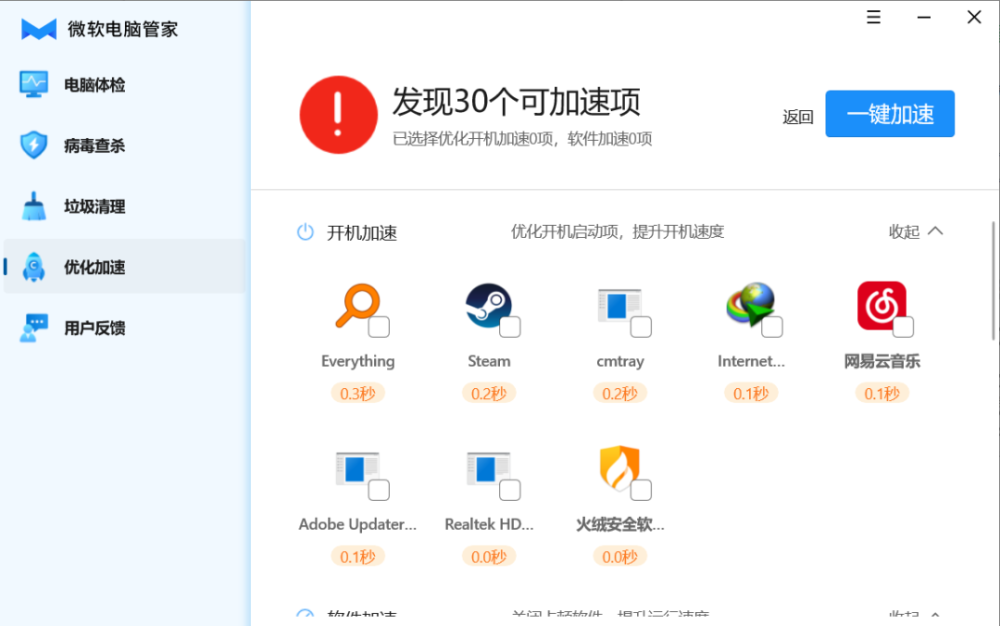1000x626 pixels.
Task: Open the 病毒查杀 sidebar tab
Action: [124, 145]
